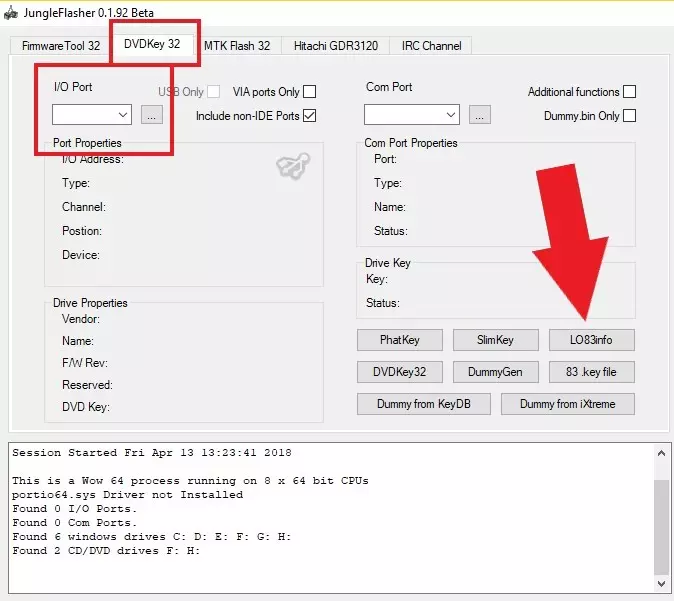Click 'Found 0 I/O Ports.' log line
Screen dimensions: 674x601
point(74,509)
